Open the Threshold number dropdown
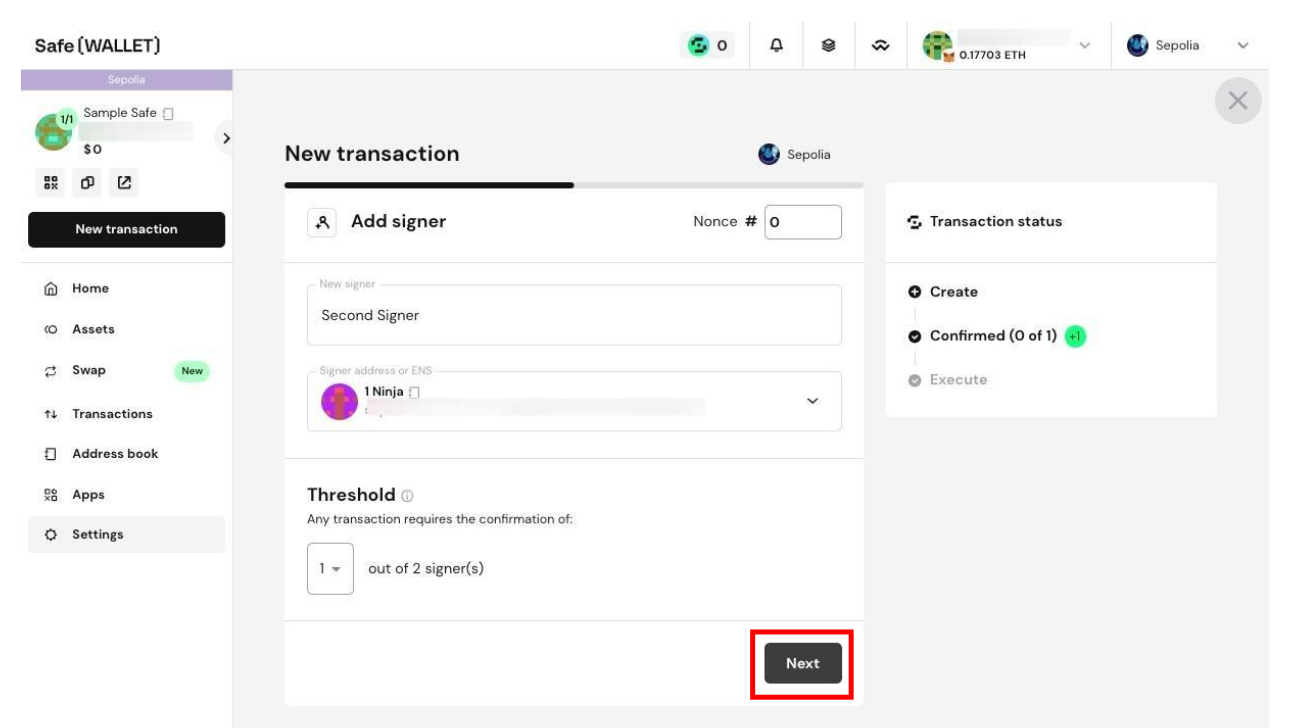Image resolution: width=1312 pixels, height=728 pixels. 330,569
